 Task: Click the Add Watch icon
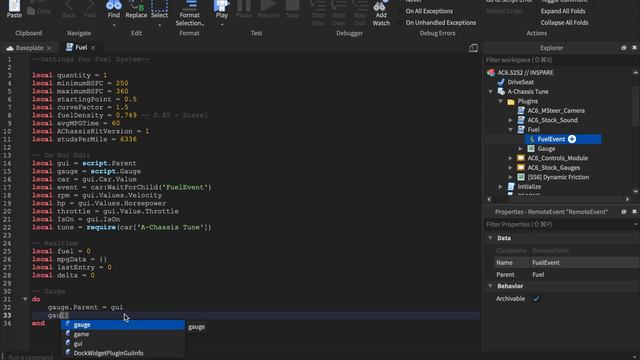380,6
